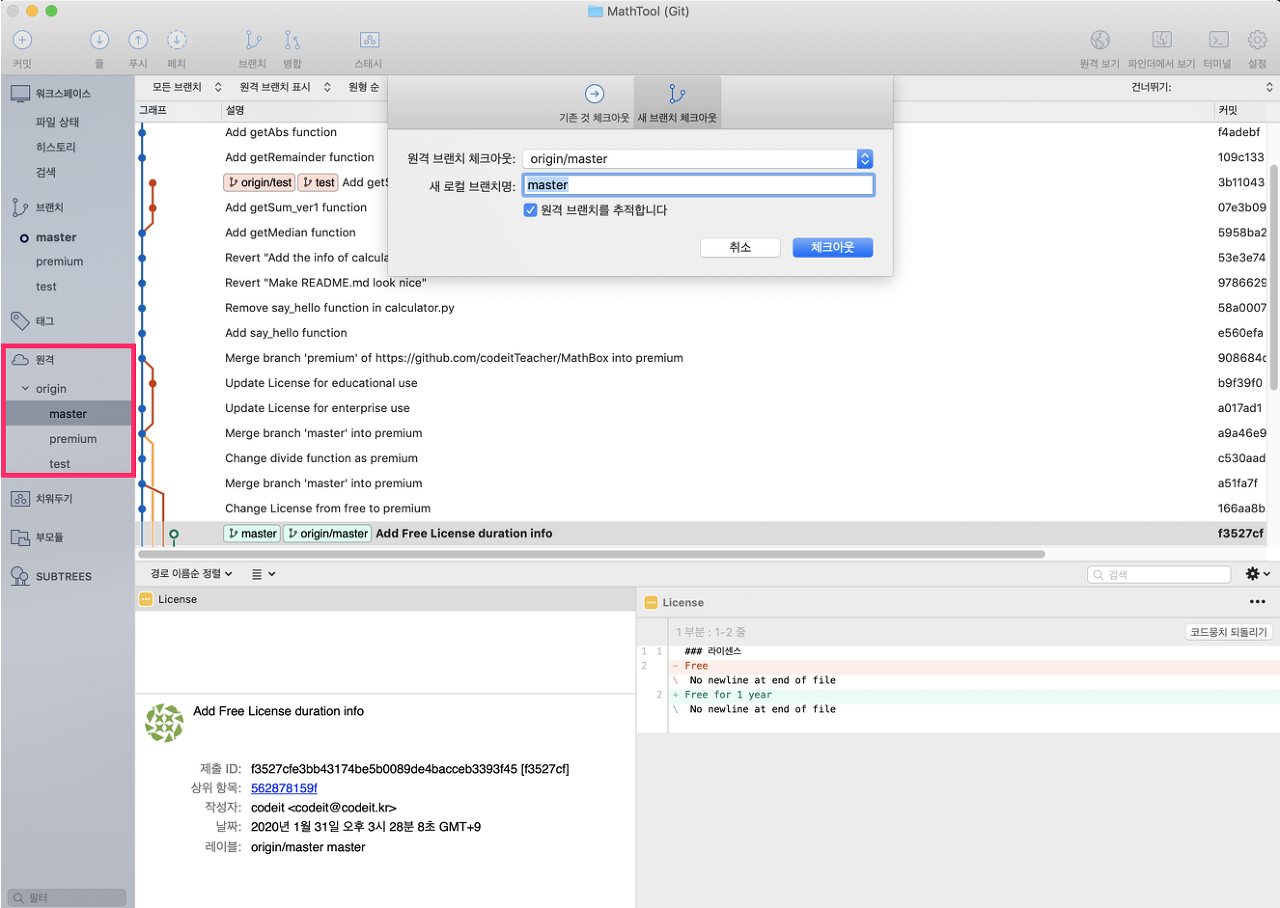
Task: Switch to 기존 것 체크아웃 tab
Action: pyautogui.click(x=594, y=102)
